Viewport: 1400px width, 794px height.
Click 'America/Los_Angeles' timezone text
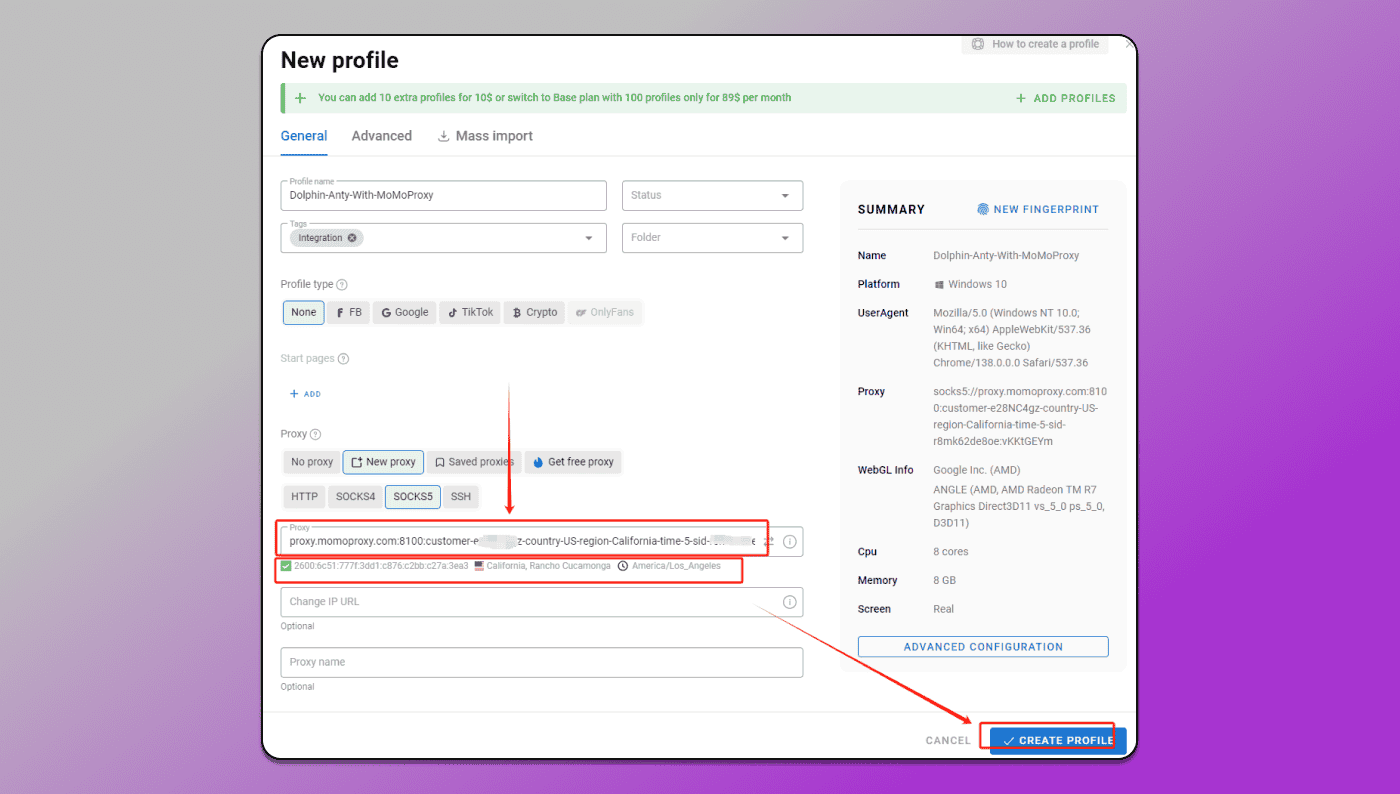pos(676,566)
